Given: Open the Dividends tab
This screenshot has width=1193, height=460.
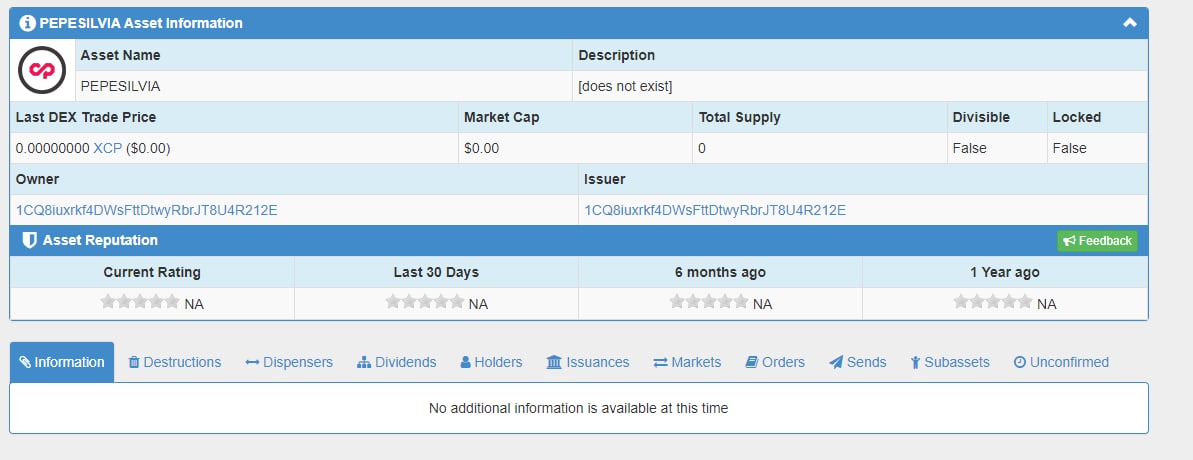Looking at the screenshot, I should (396, 362).
